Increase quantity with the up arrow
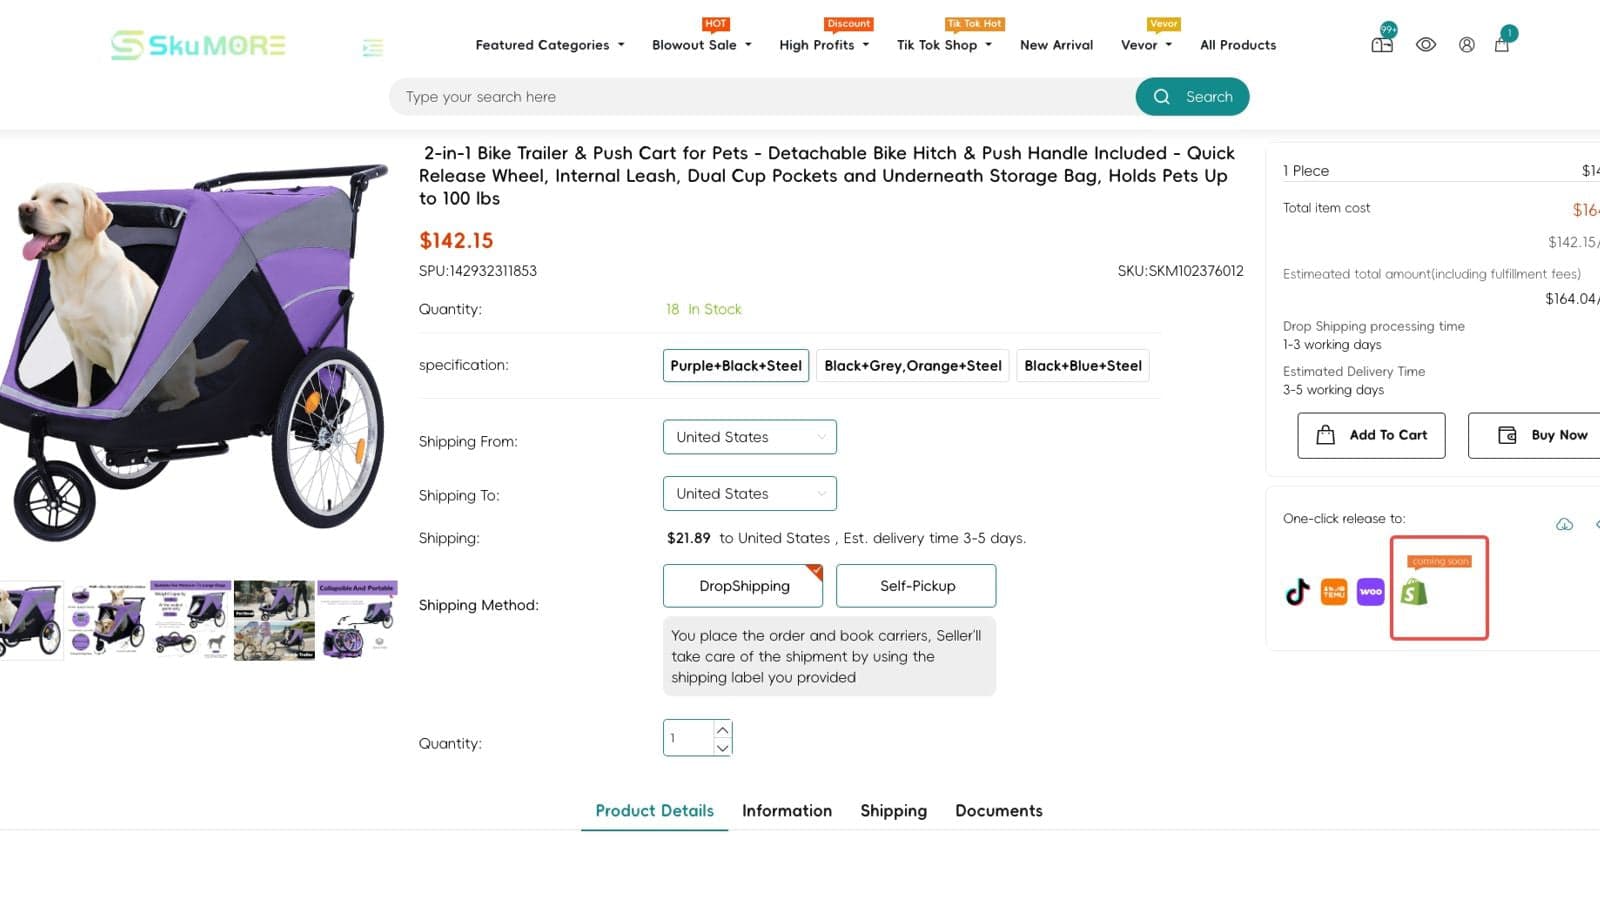The image size is (1600, 900). click(723, 729)
